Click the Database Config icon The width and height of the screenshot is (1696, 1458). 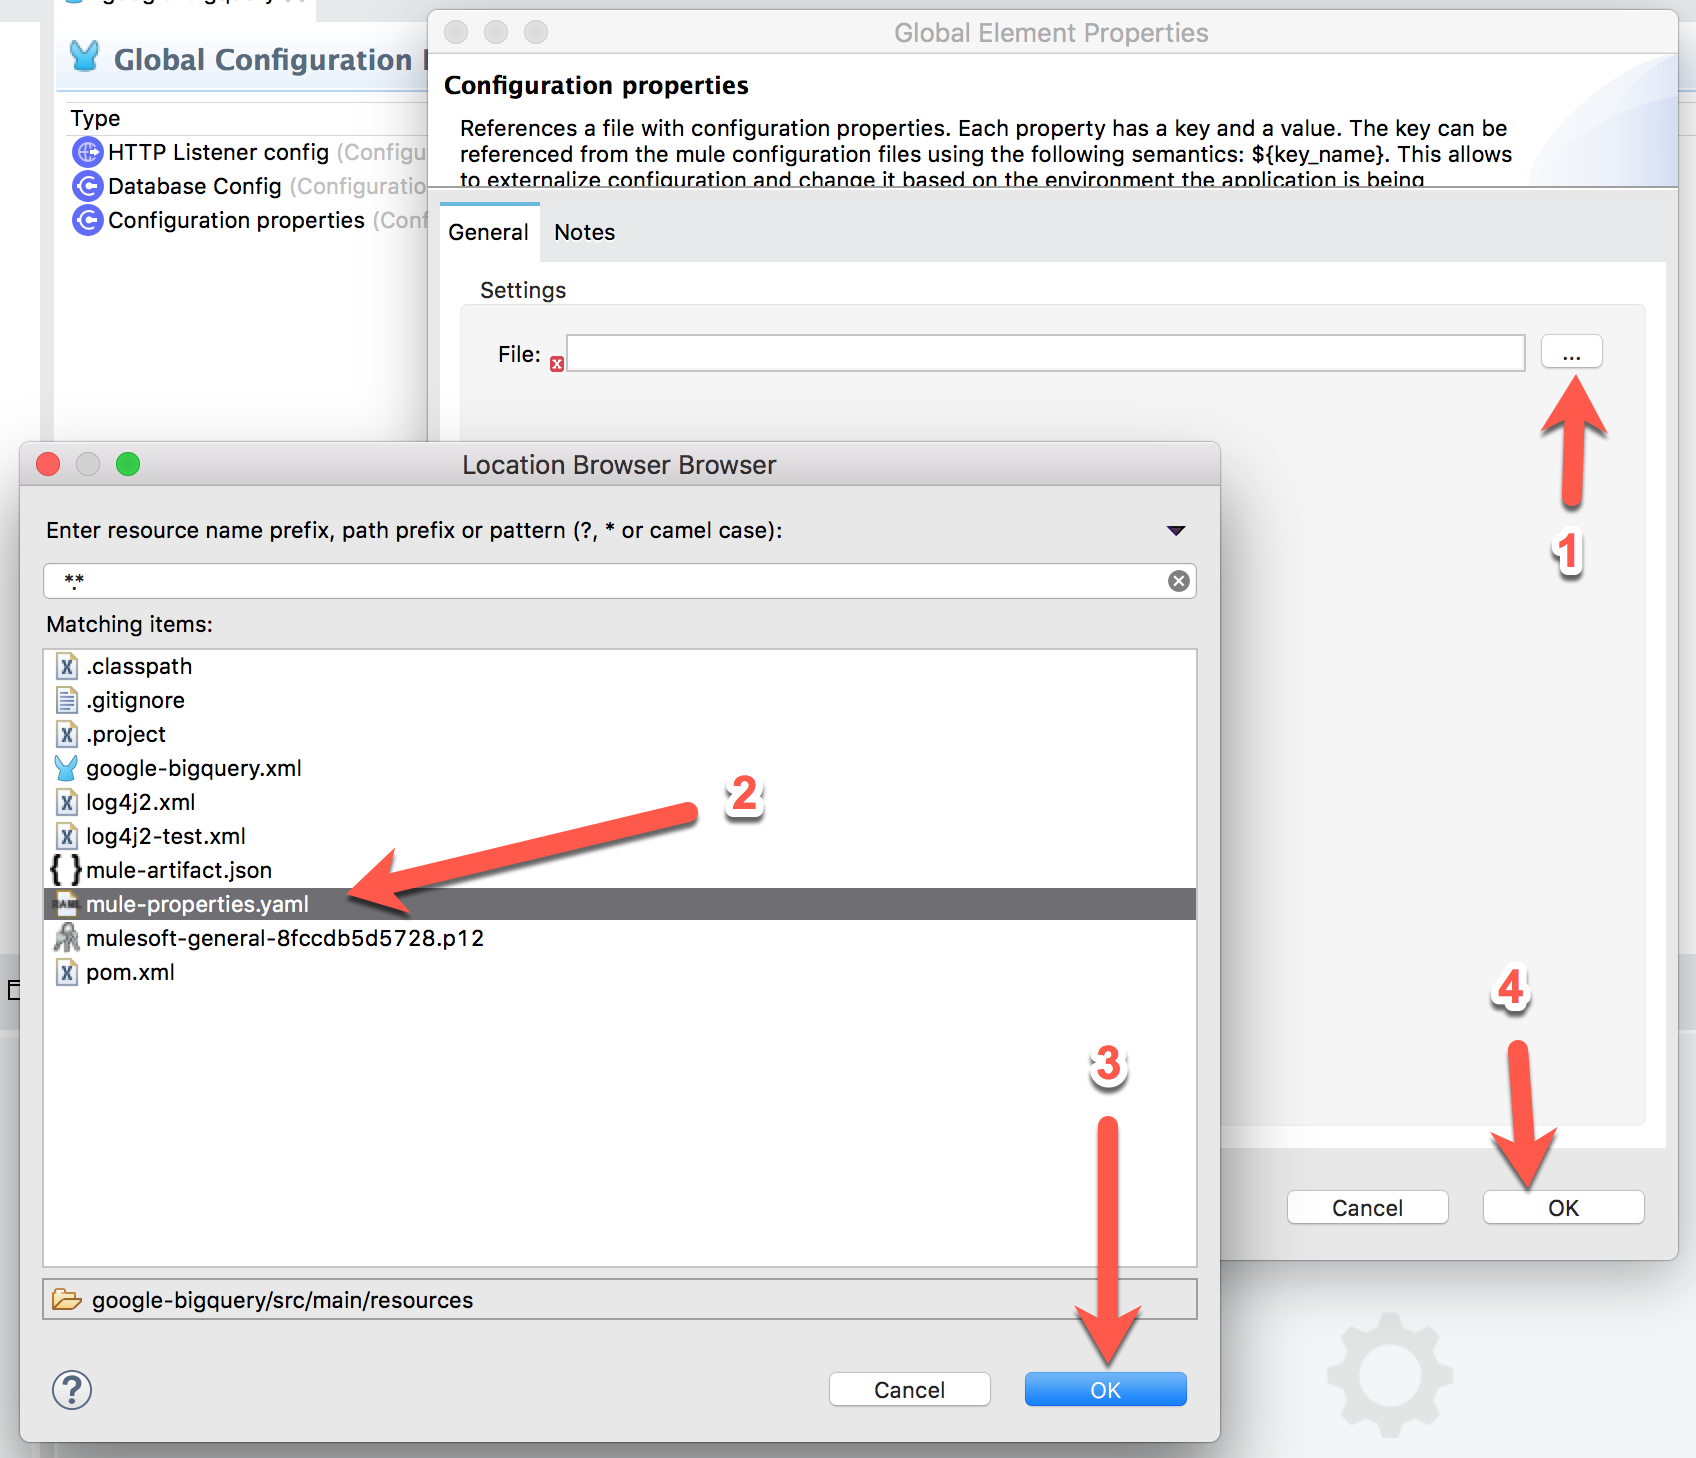[x=88, y=186]
